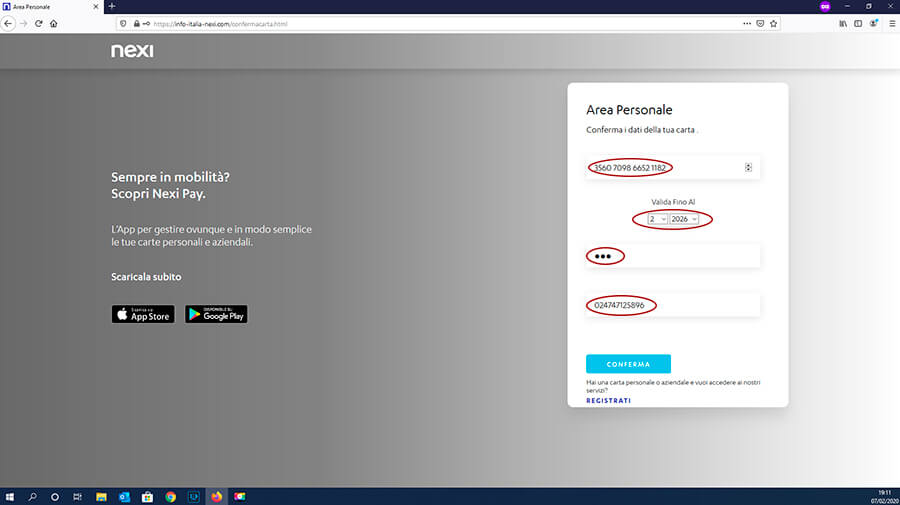Image resolution: width=900 pixels, height=505 pixels.
Task: Open Cortana from the taskbar
Action: 55,496
